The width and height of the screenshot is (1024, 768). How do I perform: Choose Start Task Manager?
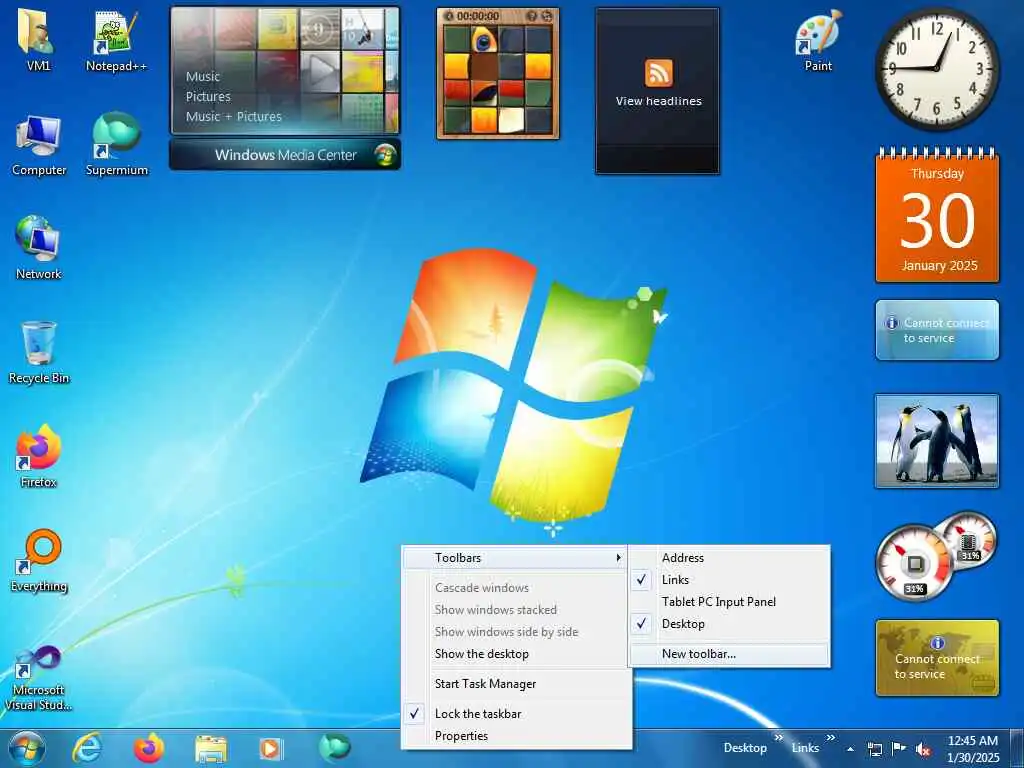tap(516, 684)
